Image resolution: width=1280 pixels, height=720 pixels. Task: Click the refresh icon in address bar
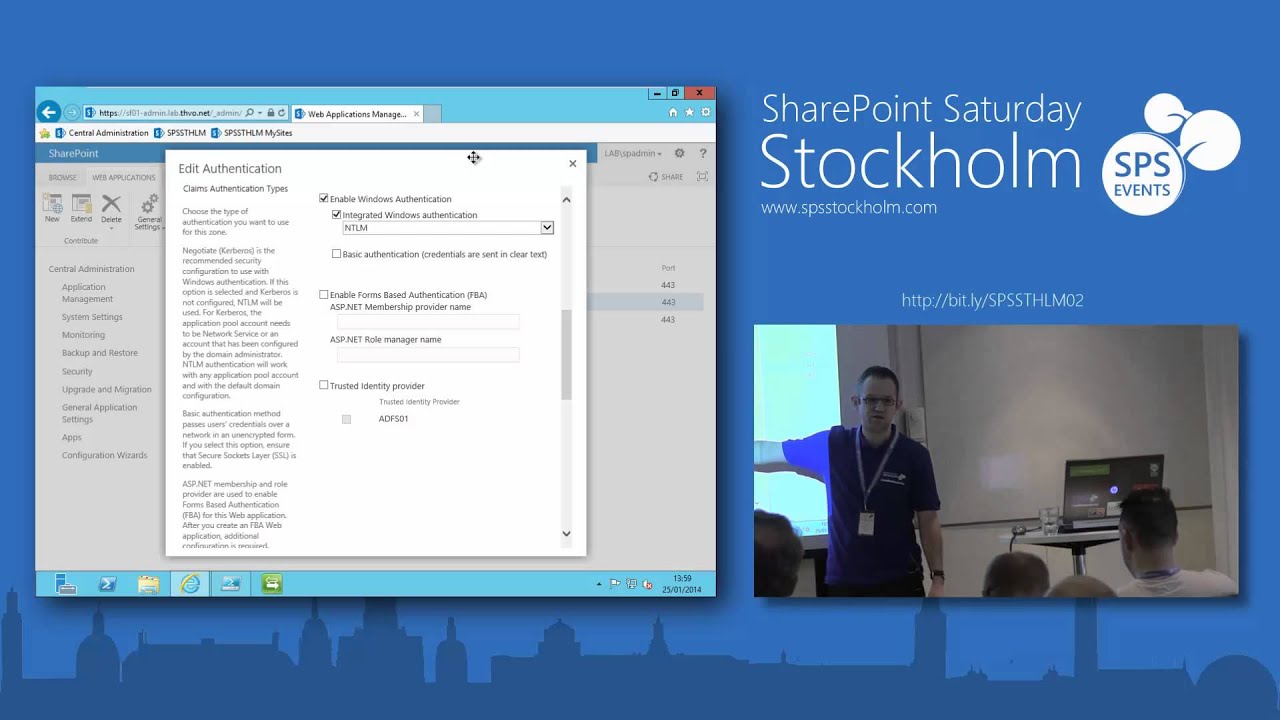coord(282,113)
